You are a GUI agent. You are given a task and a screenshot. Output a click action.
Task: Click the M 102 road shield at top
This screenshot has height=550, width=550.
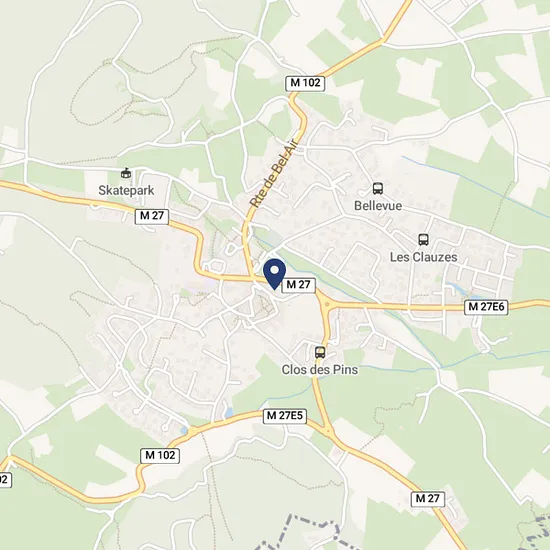point(305,83)
